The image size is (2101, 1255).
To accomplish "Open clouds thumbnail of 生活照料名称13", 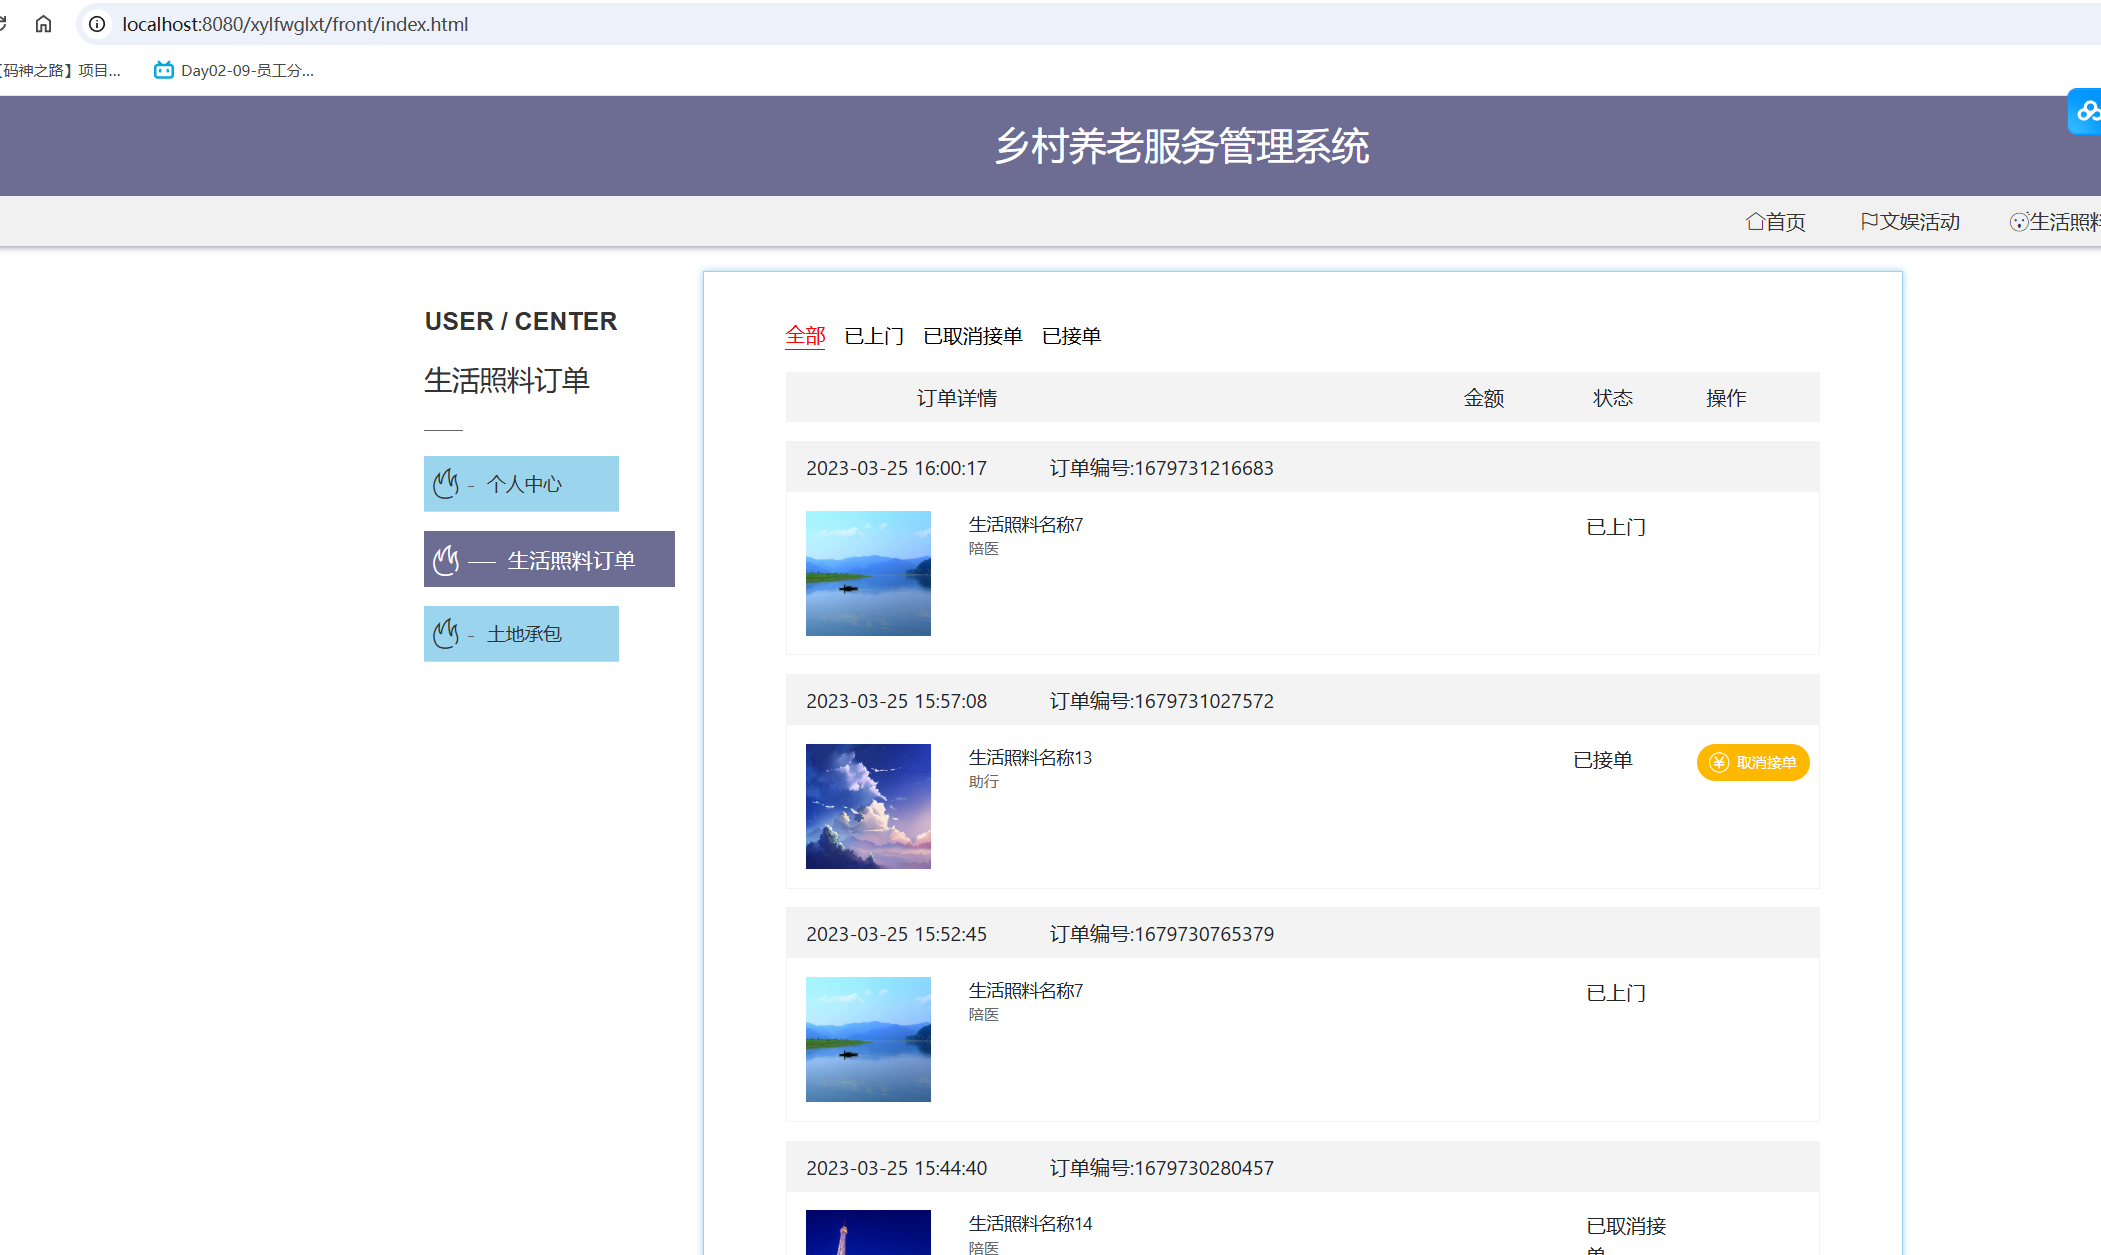I will pyautogui.click(x=868, y=806).
